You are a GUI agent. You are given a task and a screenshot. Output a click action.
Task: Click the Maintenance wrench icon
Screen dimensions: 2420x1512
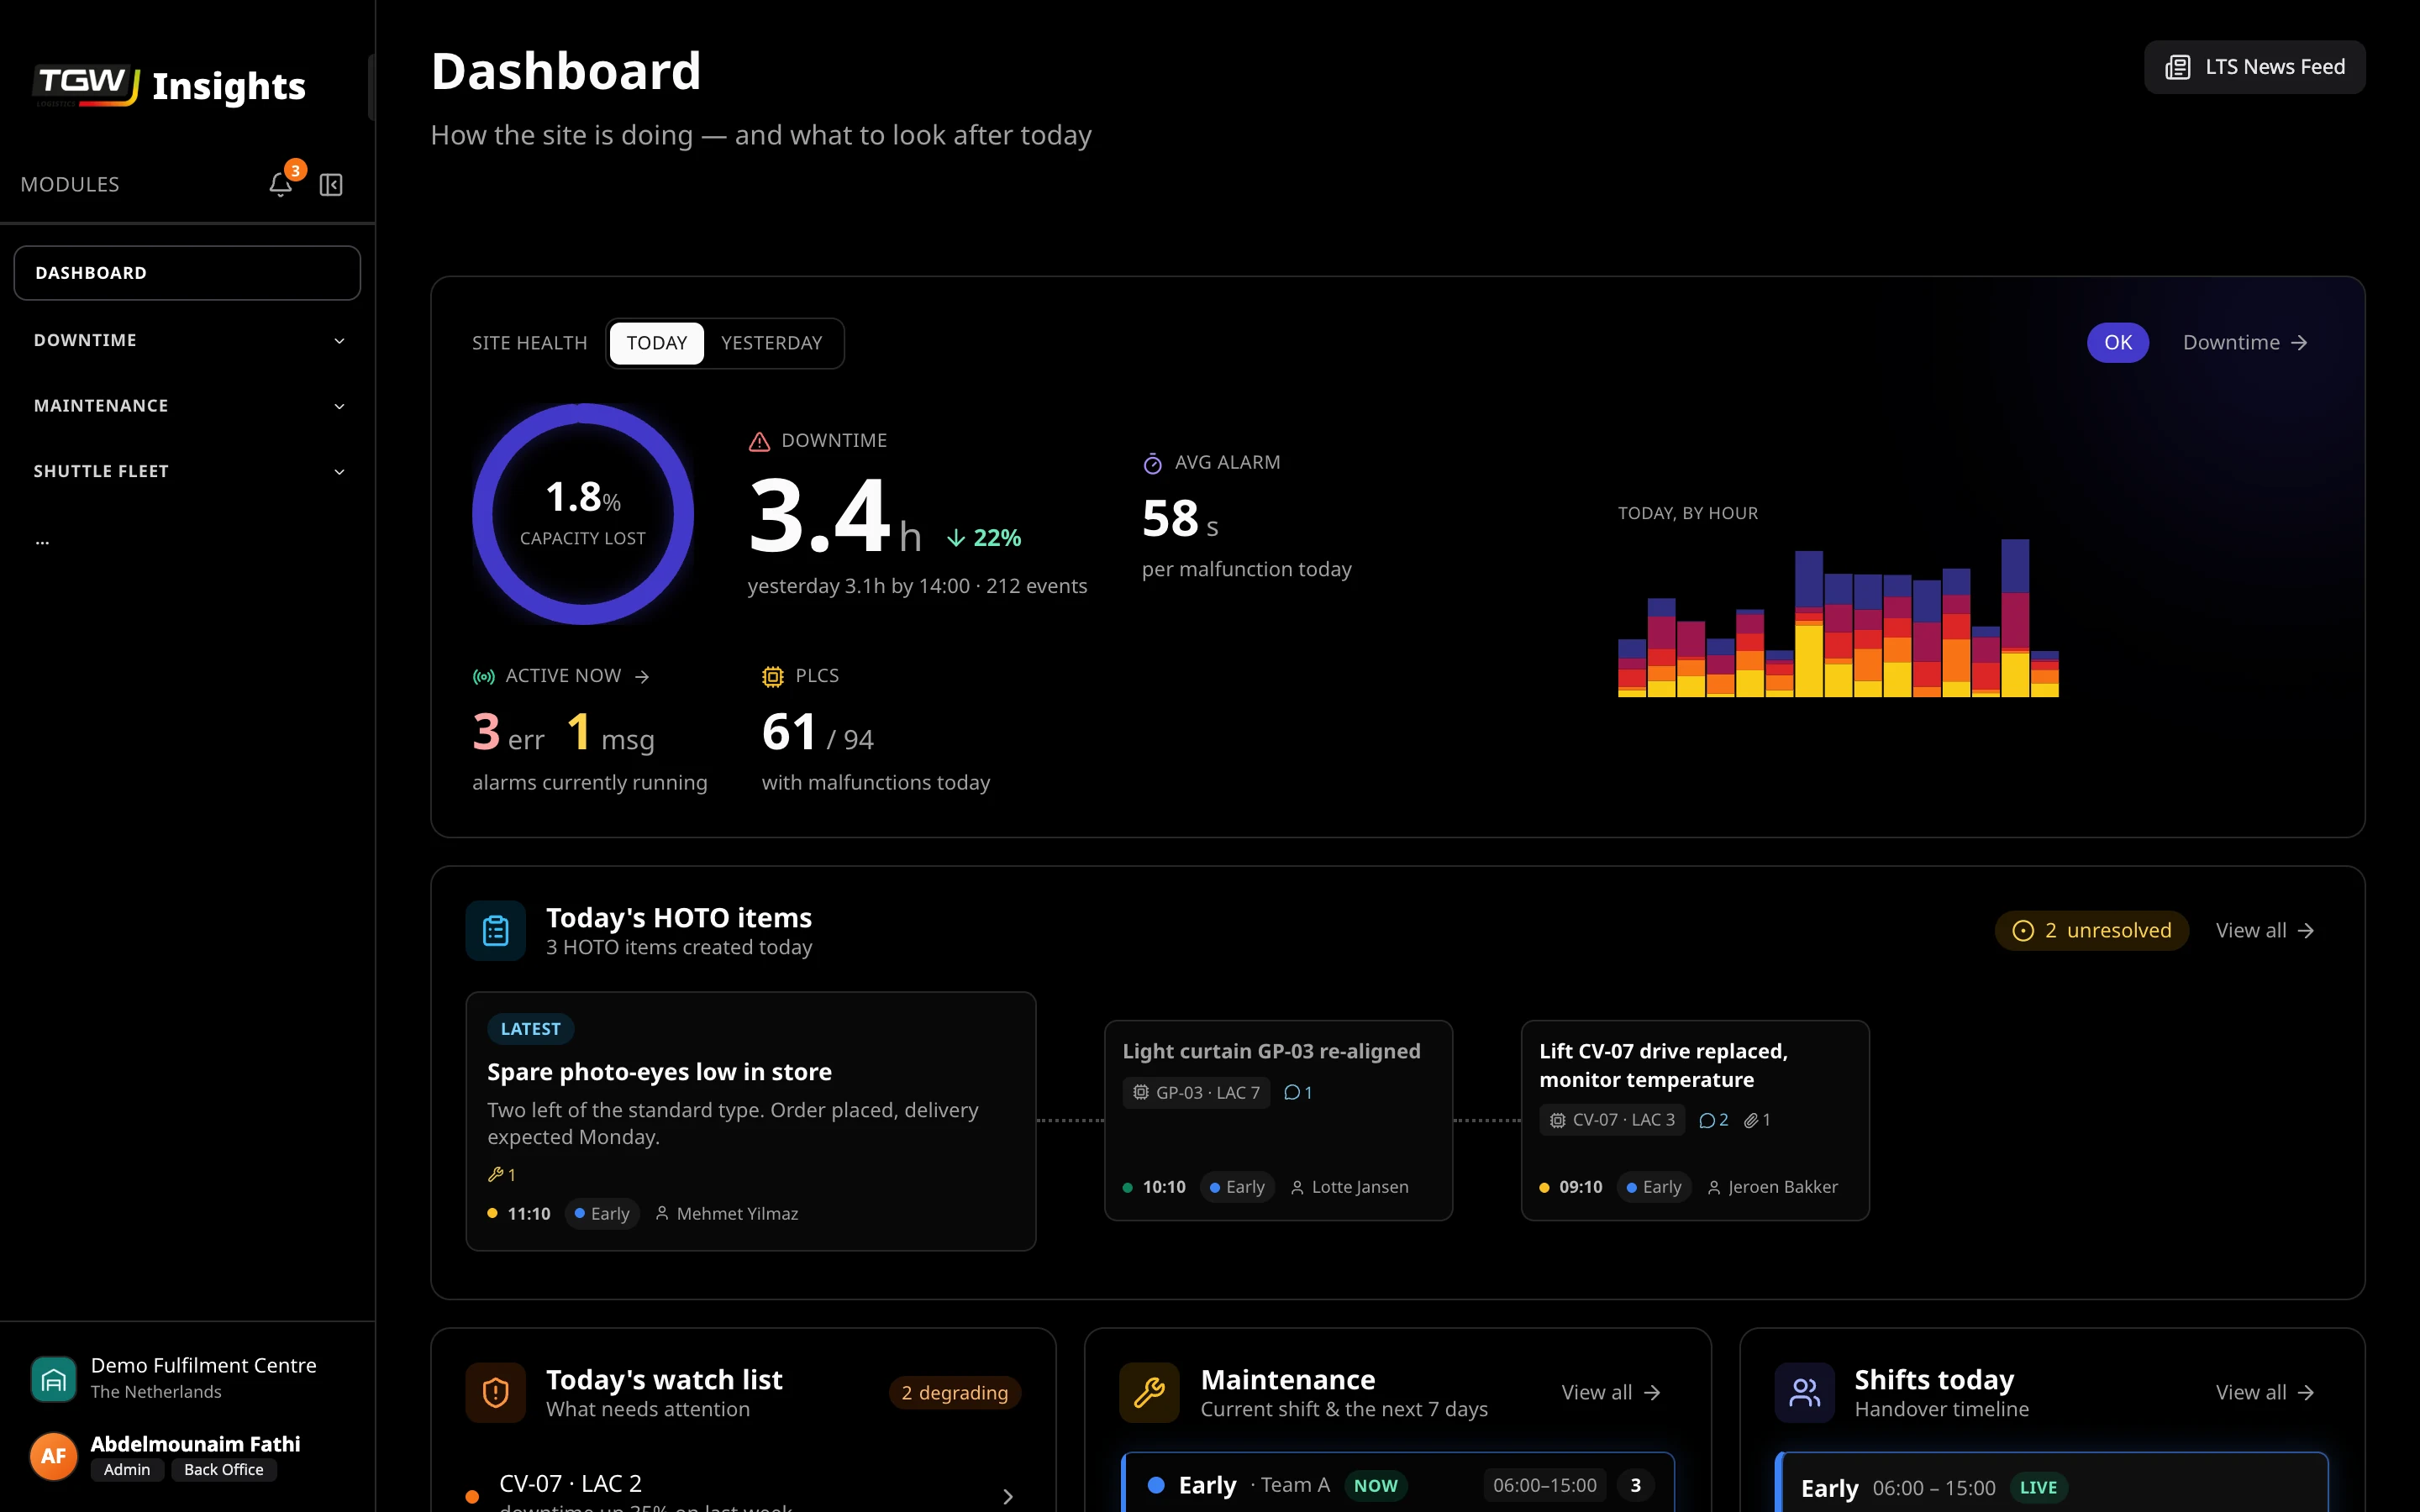coord(1150,1392)
